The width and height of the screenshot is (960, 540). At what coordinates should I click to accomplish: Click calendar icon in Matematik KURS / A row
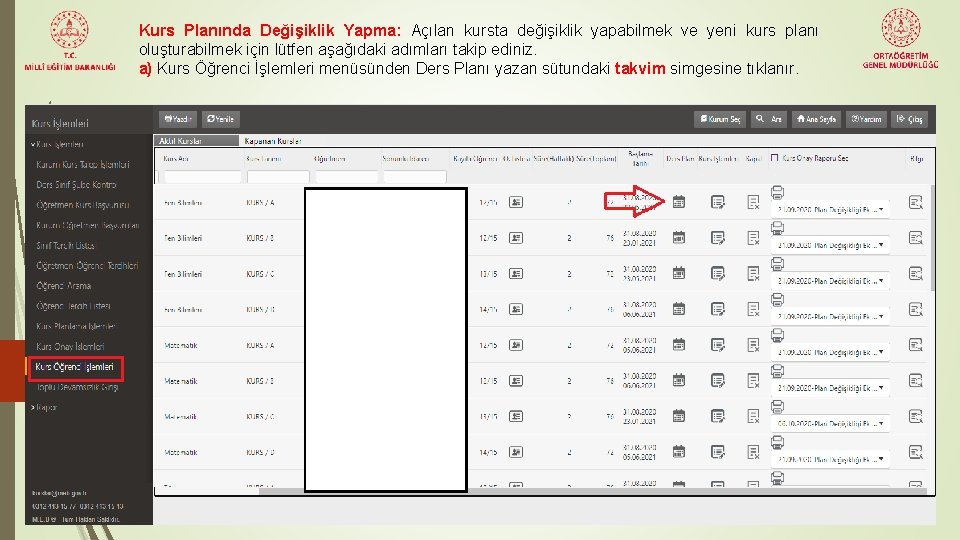click(678, 345)
